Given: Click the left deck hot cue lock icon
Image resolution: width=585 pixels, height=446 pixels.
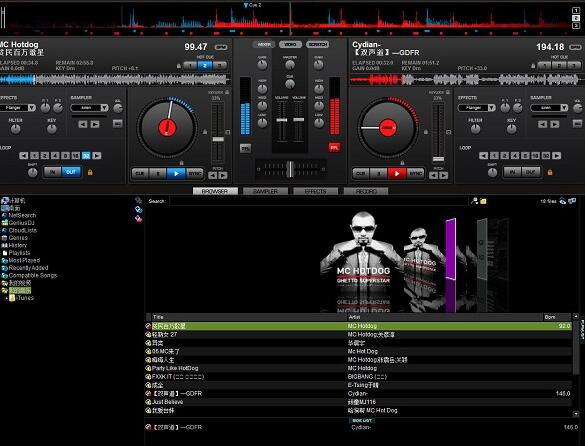Looking at the screenshot, I should [x=179, y=66].
